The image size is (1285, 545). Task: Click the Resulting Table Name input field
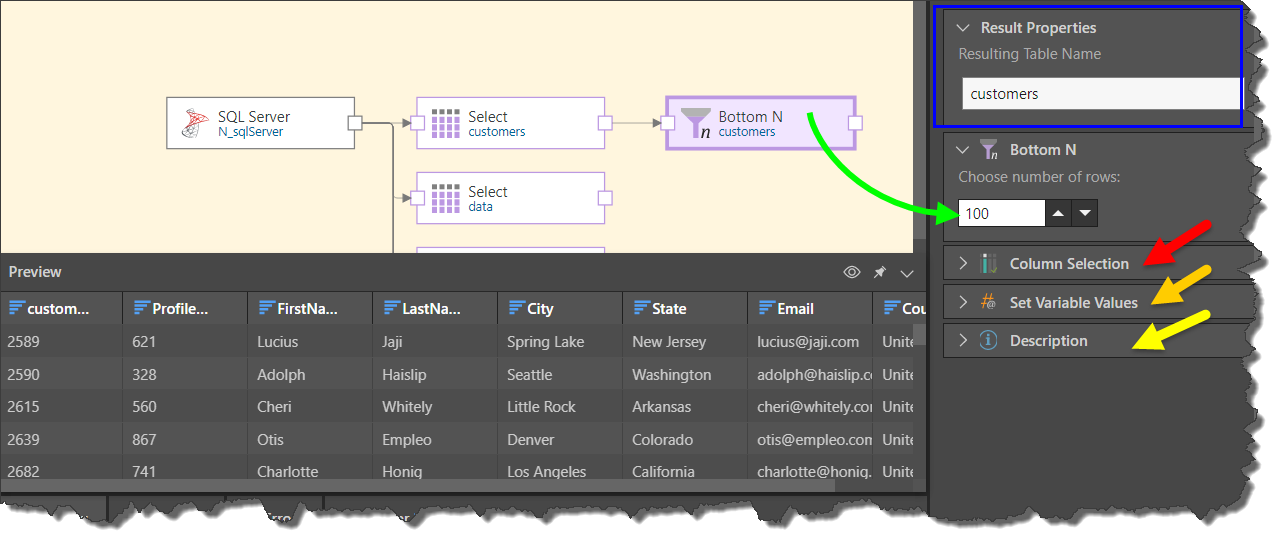[1100, 94]
